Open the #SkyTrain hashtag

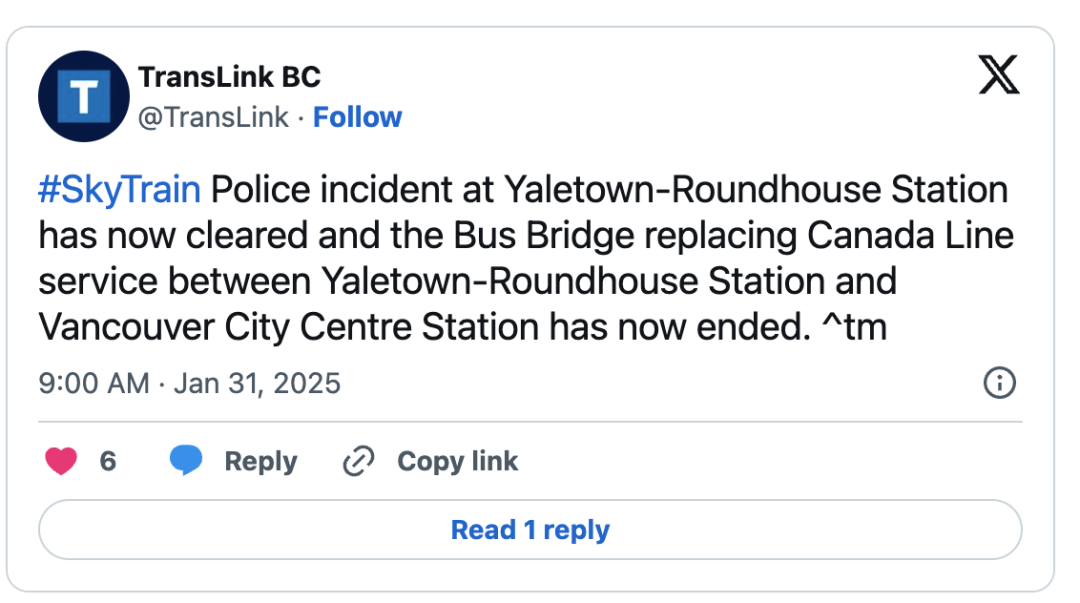[119, 190]
